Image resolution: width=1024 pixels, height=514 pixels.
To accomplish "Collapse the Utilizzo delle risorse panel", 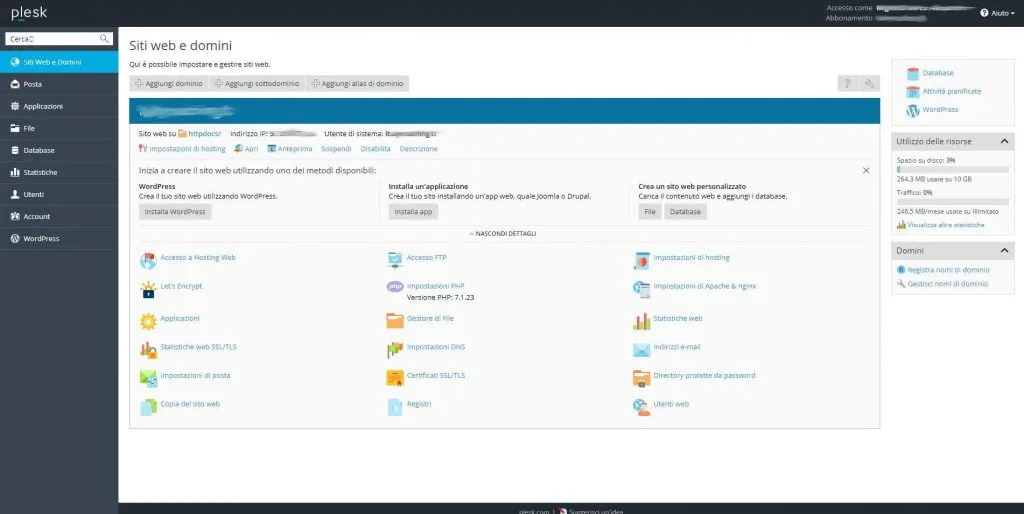I will pos(1005,142).
